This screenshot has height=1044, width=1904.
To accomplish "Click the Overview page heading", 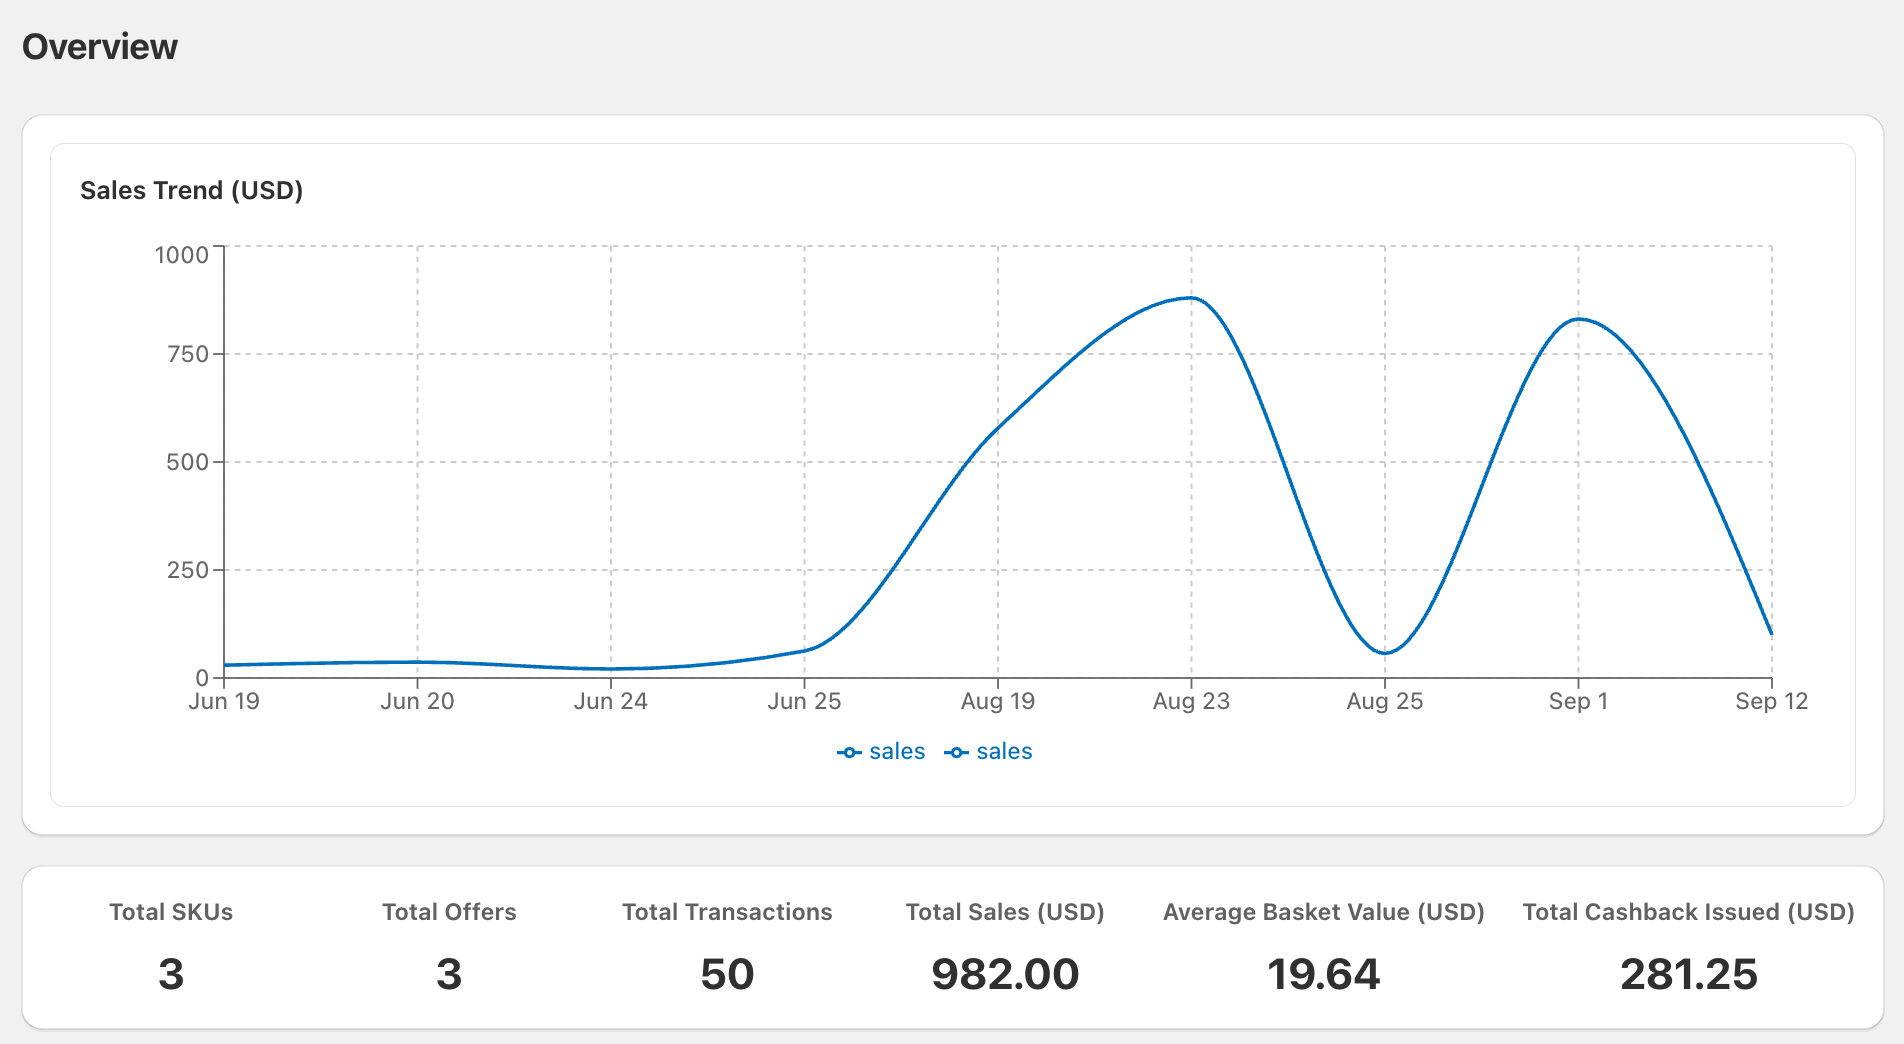I will 100,47.
